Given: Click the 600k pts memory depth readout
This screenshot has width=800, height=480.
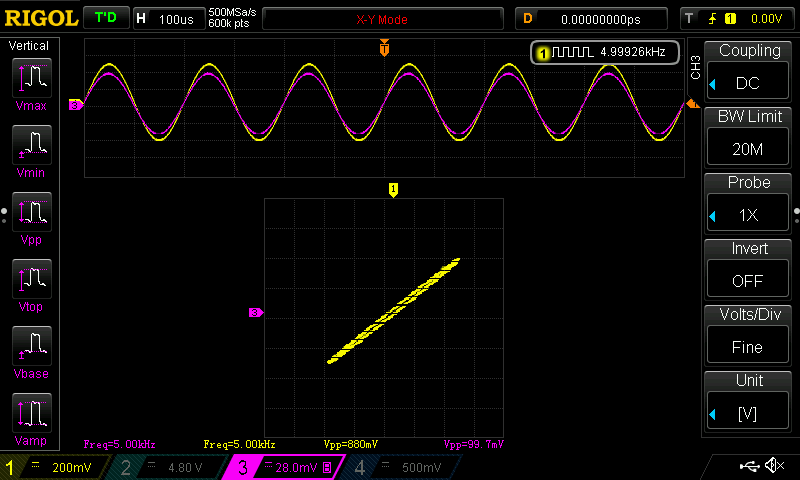Looking at the screenshot, I should click(x=229, y=23).
